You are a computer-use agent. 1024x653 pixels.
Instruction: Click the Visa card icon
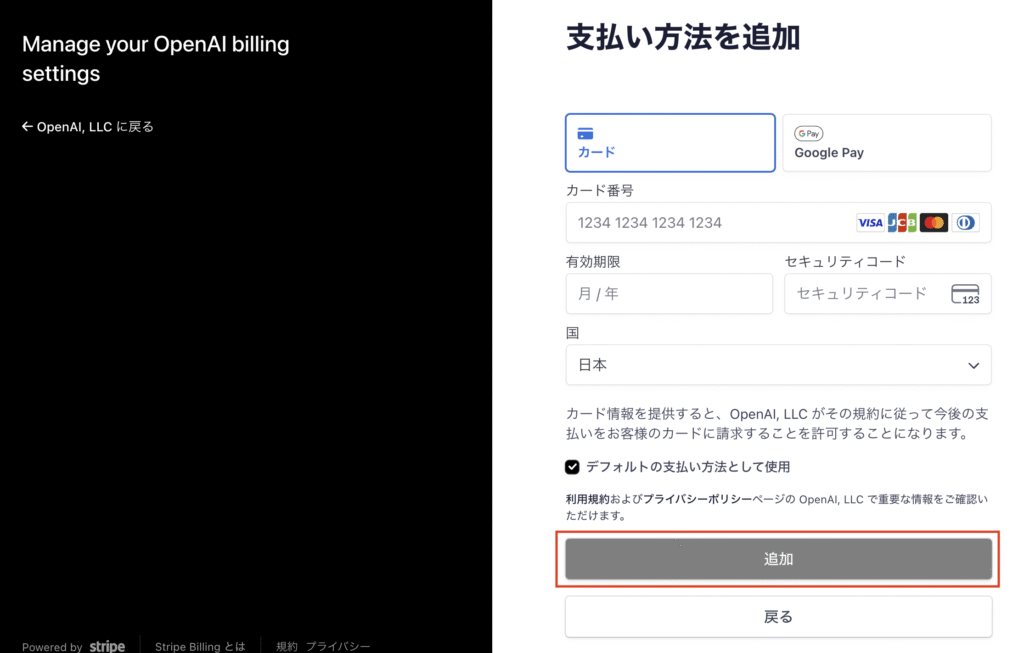point(870,223)
